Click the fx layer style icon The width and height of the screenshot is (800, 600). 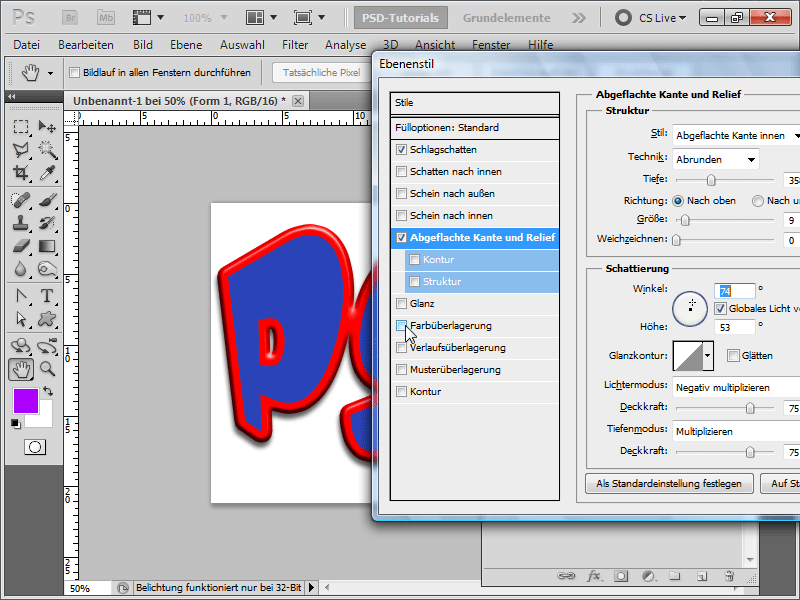point(593,576)
